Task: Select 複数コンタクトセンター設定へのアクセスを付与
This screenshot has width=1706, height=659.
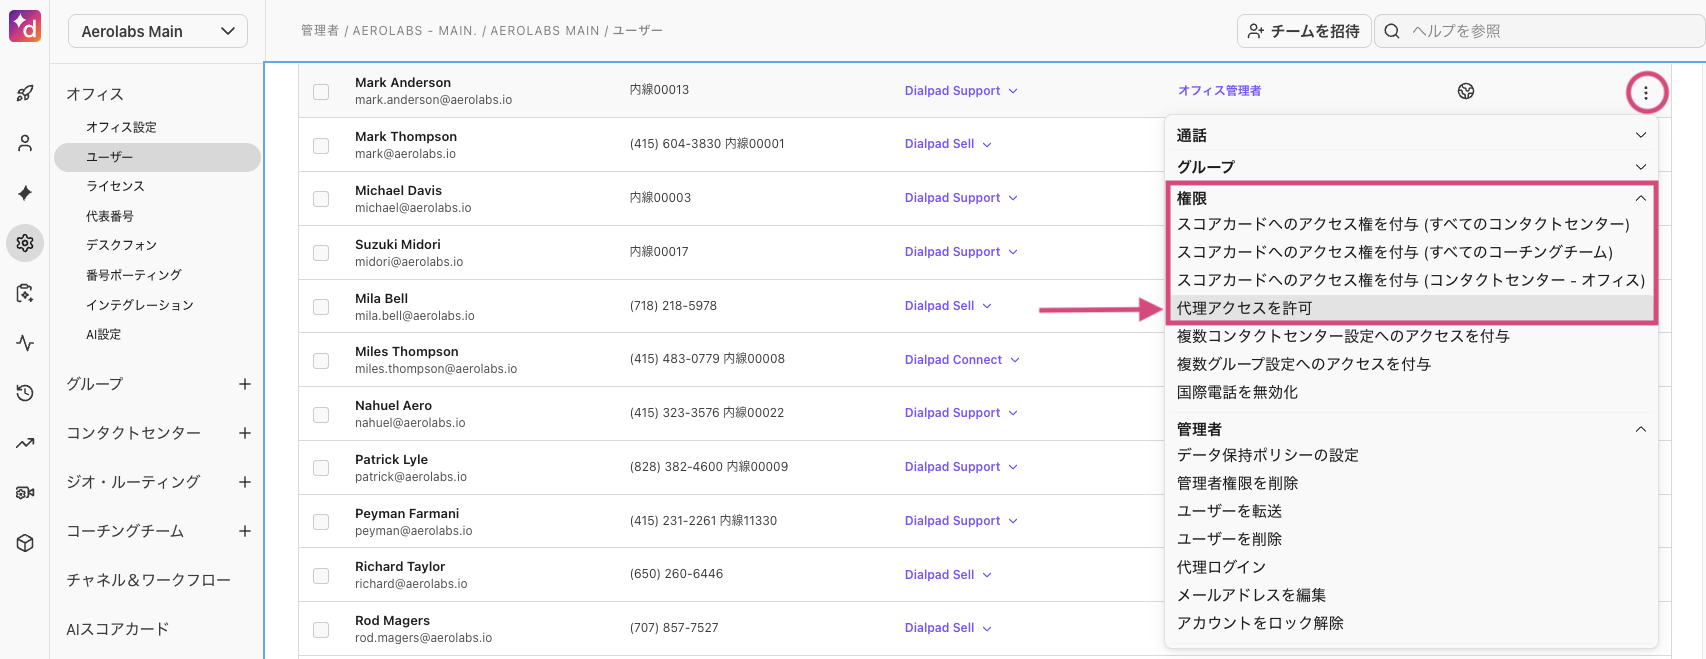Action: (1343, 336)
